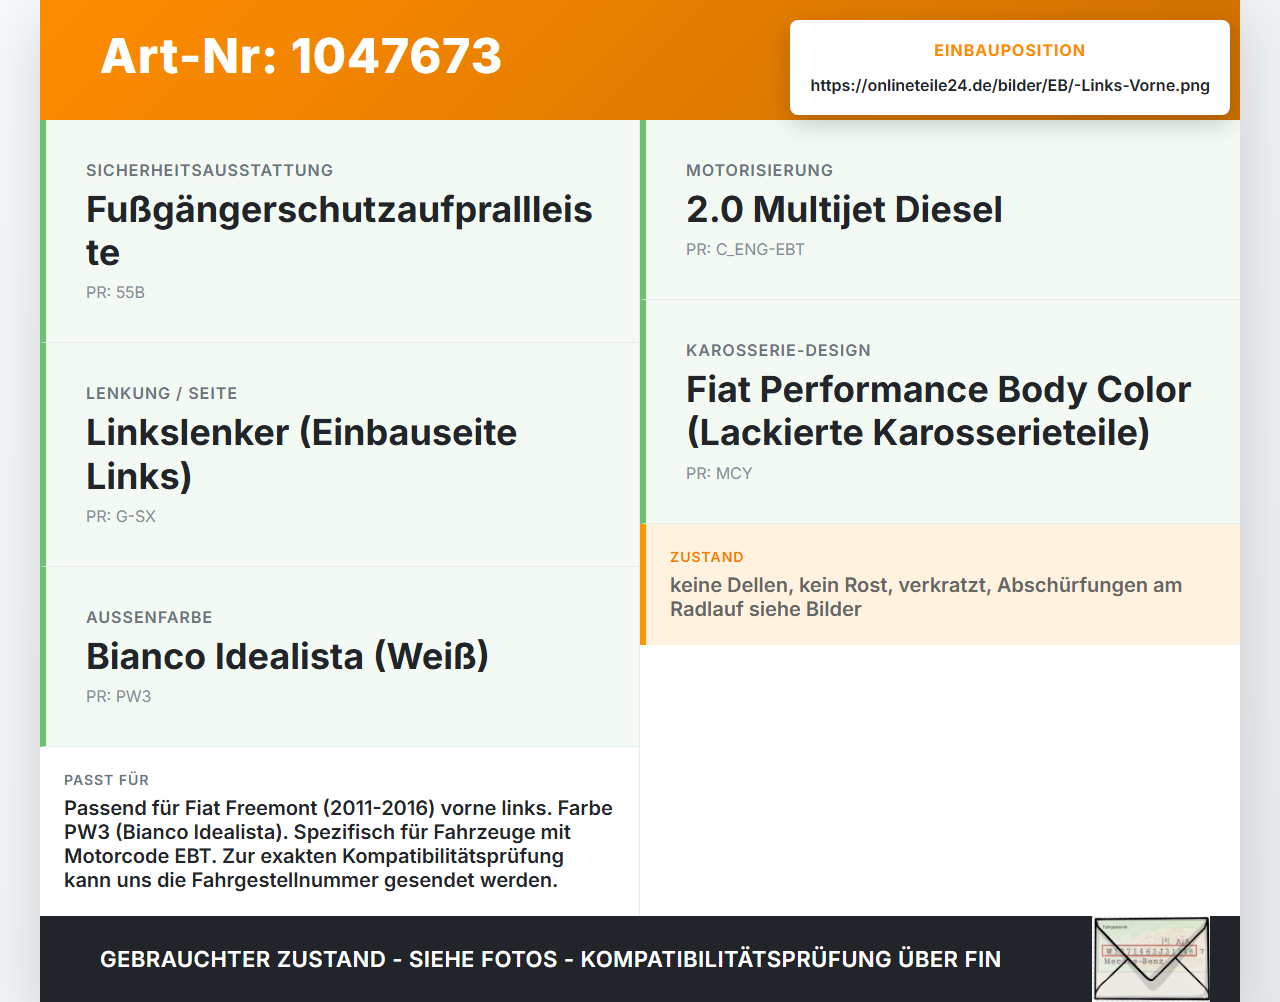Click the Passt für compatibility text
Viewport: 1280px width, 1002px height.
point(338,844)
